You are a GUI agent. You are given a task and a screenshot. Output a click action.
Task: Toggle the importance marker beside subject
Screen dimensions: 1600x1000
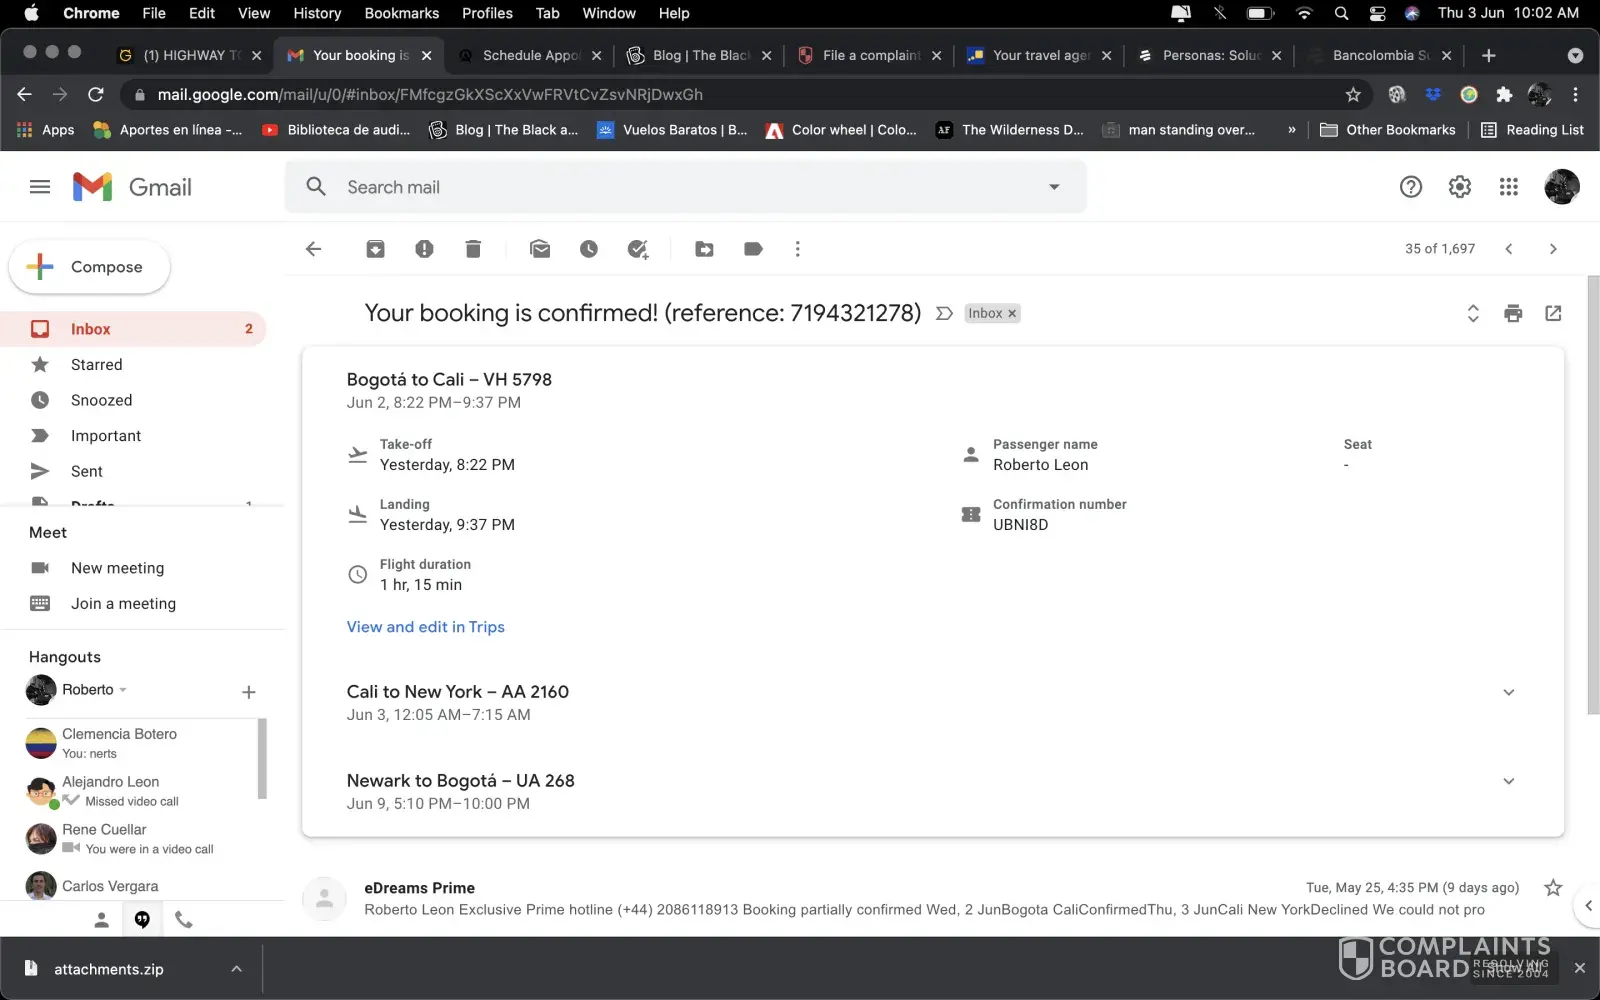pos(944,313)
